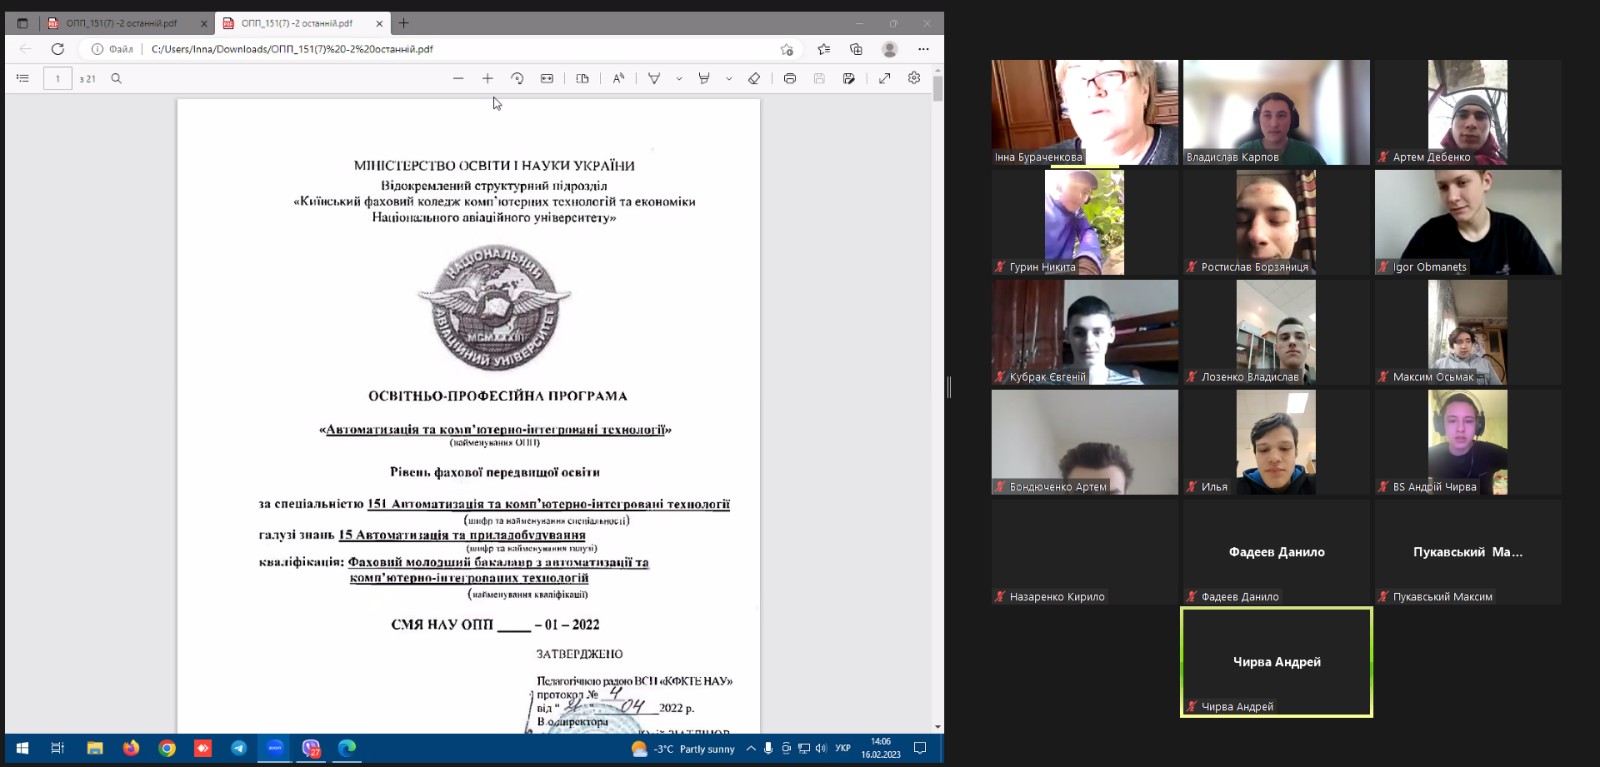
Task: Toggle page view layout button
Action: (x=582, y=78)
